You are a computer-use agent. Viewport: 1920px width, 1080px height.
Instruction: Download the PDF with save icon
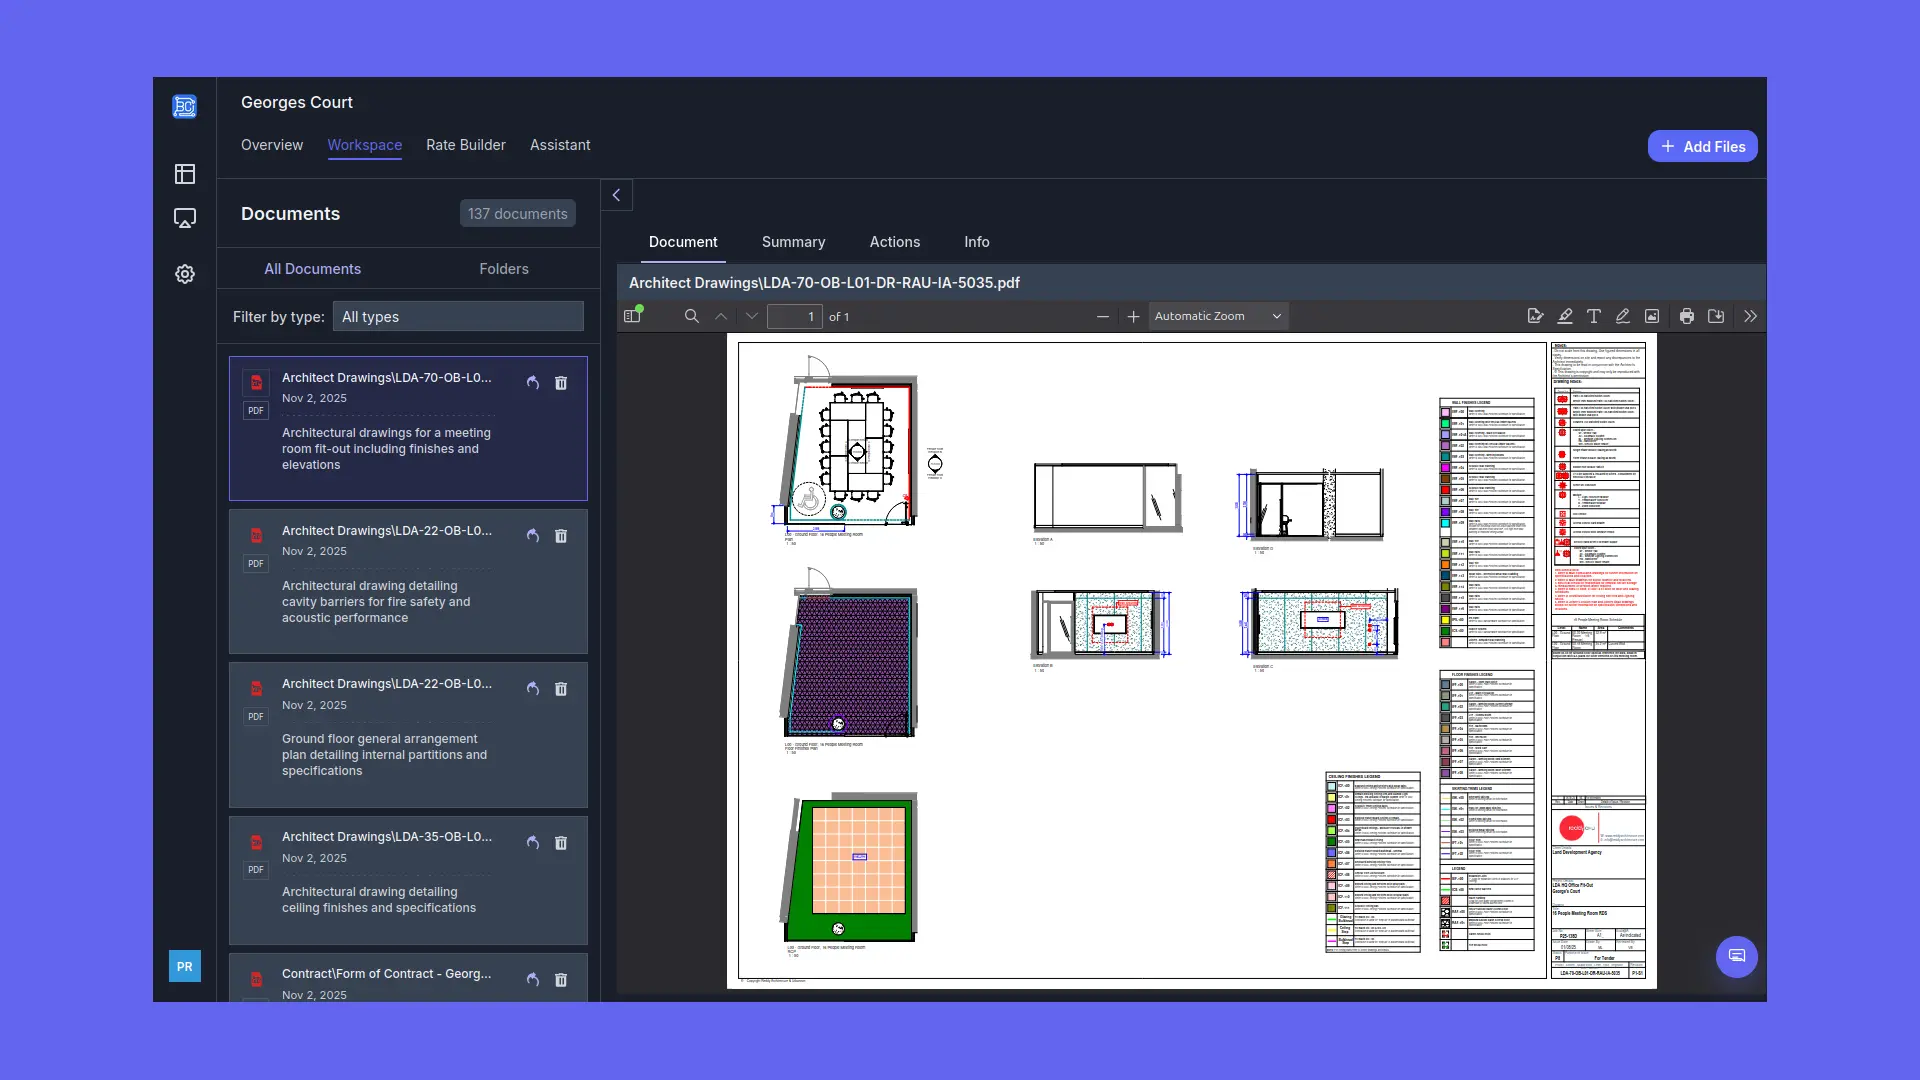pos(1716,316)
